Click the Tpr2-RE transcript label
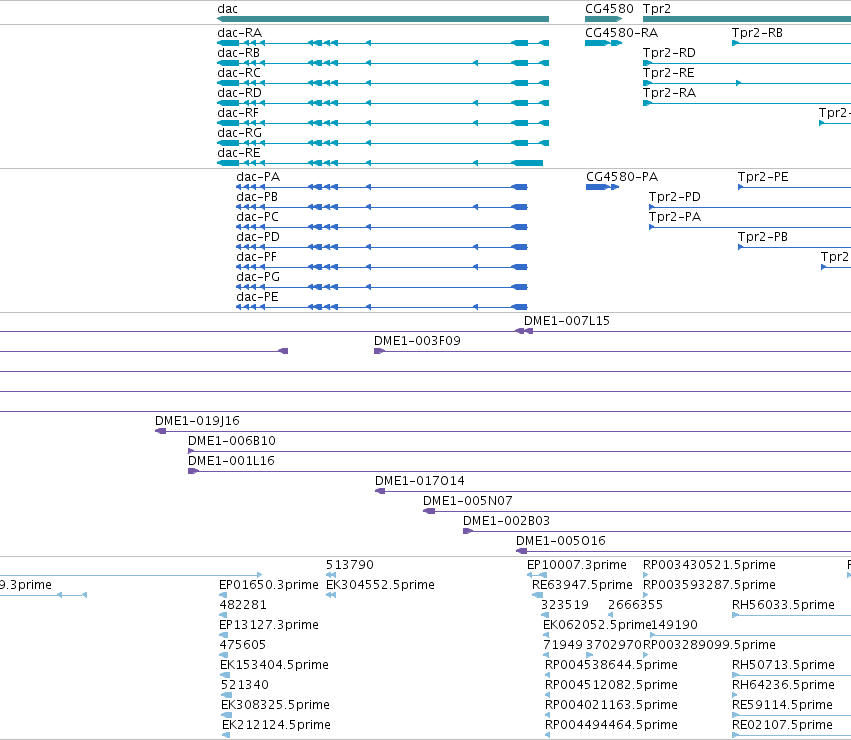 669,73
